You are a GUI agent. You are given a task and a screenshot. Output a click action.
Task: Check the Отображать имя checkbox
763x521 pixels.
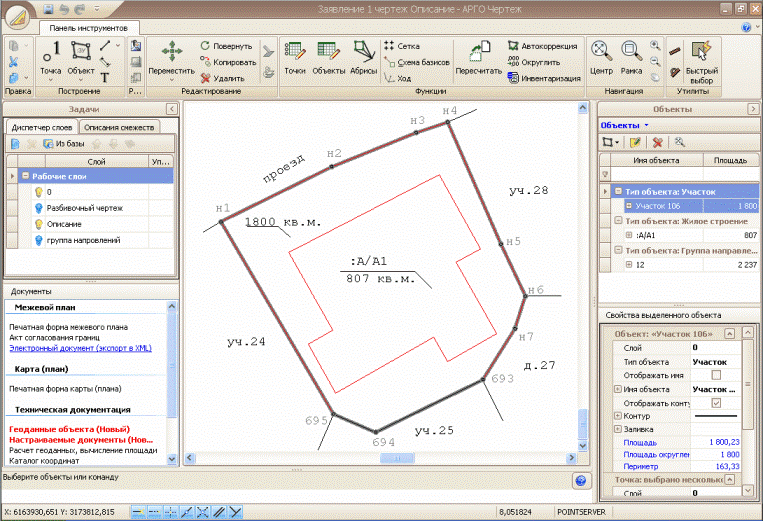coord(716,375)
